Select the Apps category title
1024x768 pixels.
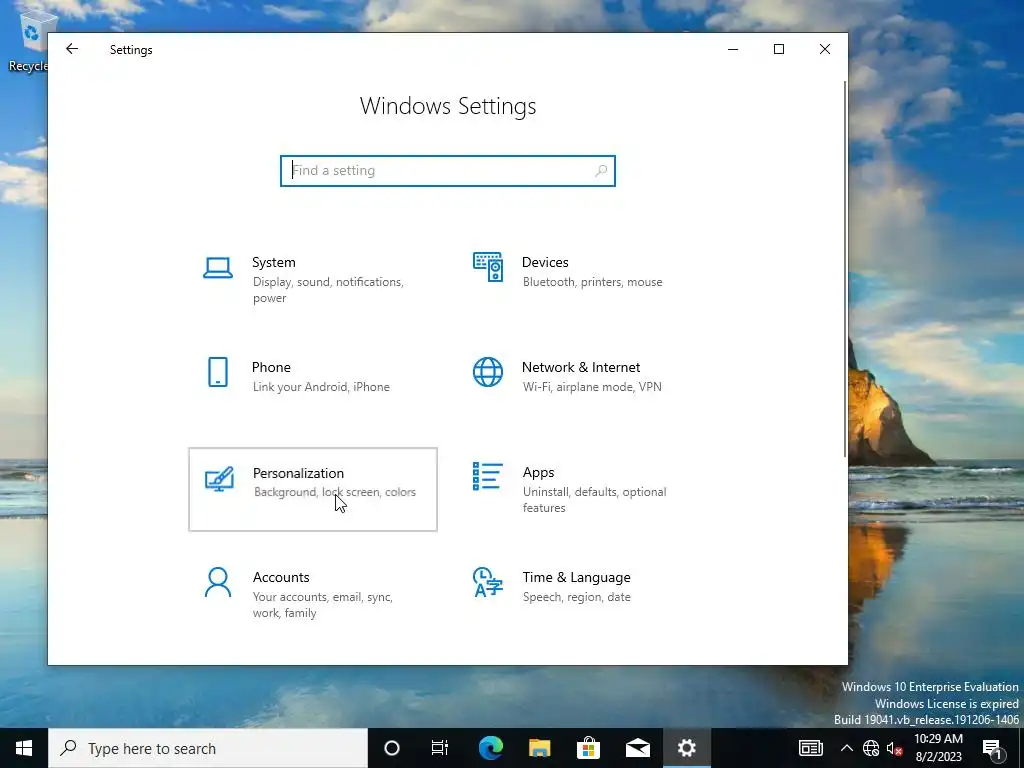(539, 472)
